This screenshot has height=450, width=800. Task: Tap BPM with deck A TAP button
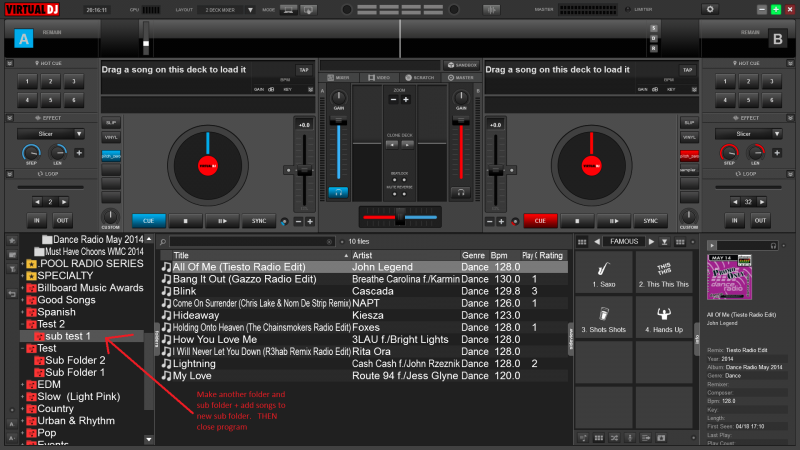pyautogui.click(x=304, y=70)
